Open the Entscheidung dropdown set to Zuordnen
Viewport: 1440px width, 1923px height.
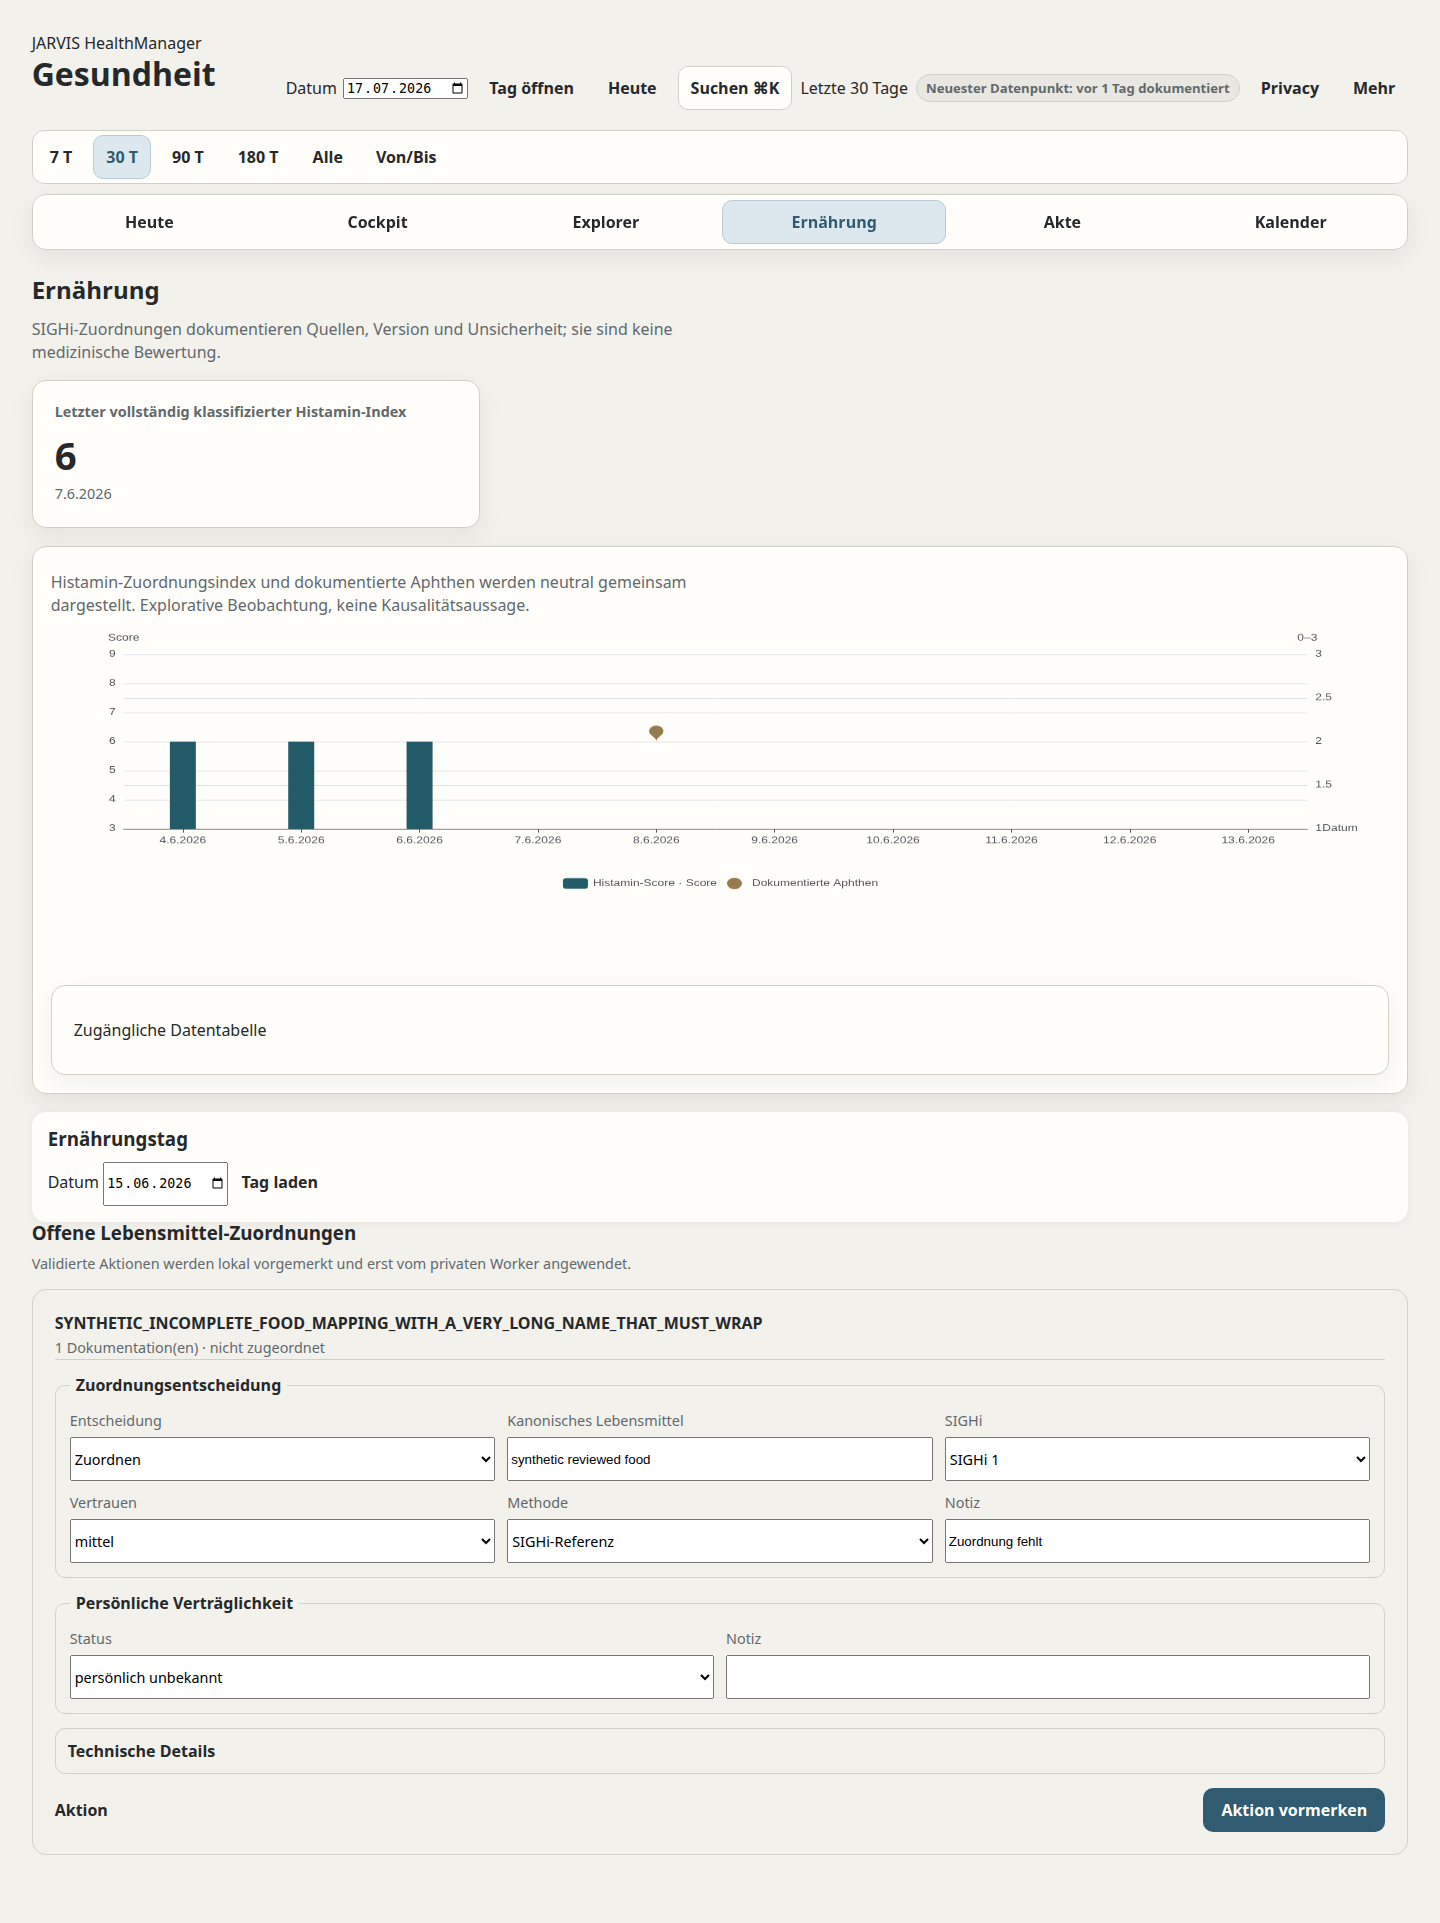[x=282, y=1459]
